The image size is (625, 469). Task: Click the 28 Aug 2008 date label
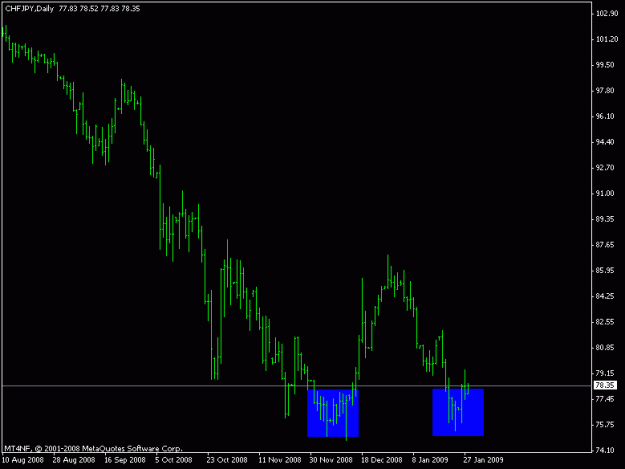coord(74,460)
